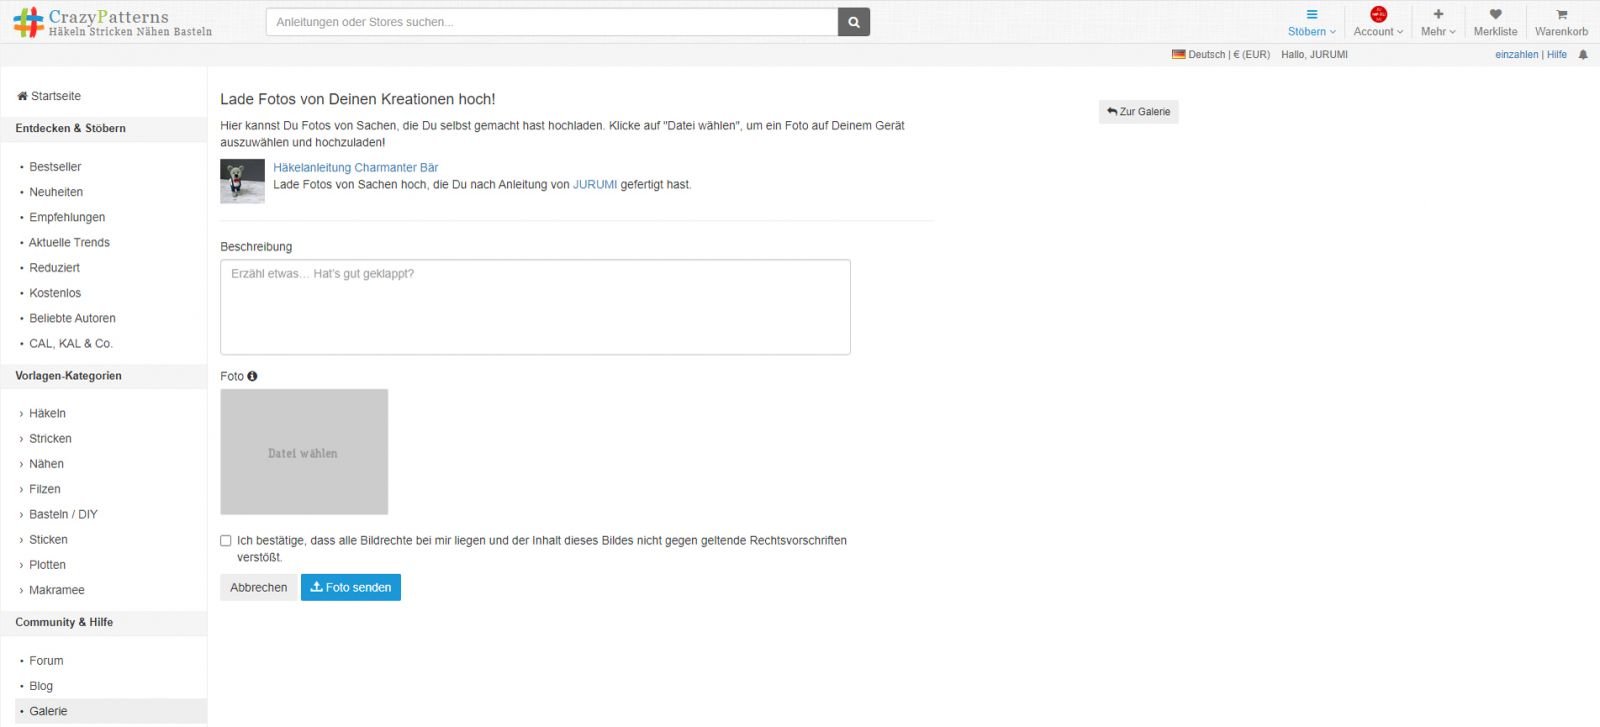This screenshot has height=727, width=1600.
Task: Click the info icon next to Foto
Action: click(x=252, y=376)
